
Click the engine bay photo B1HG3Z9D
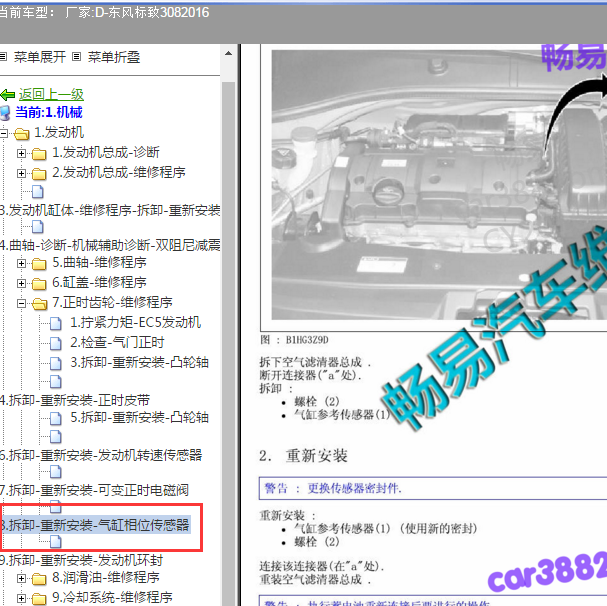tap(439, 185)
